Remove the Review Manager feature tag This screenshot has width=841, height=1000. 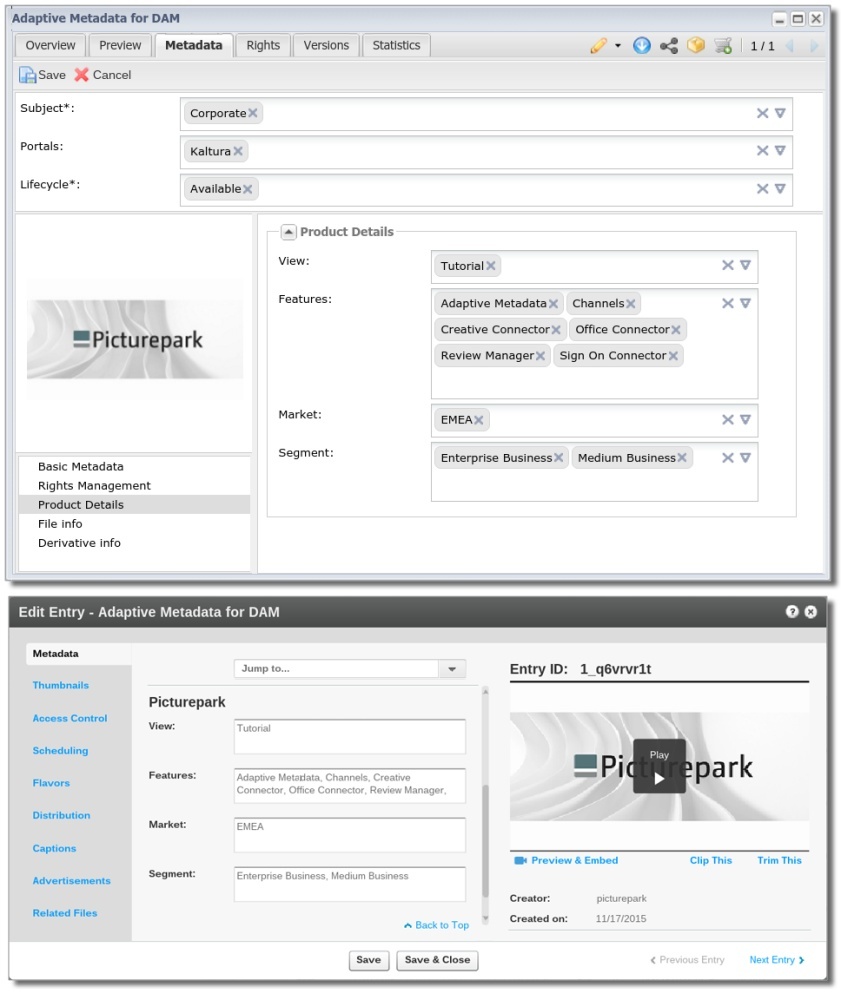[540, 356]
